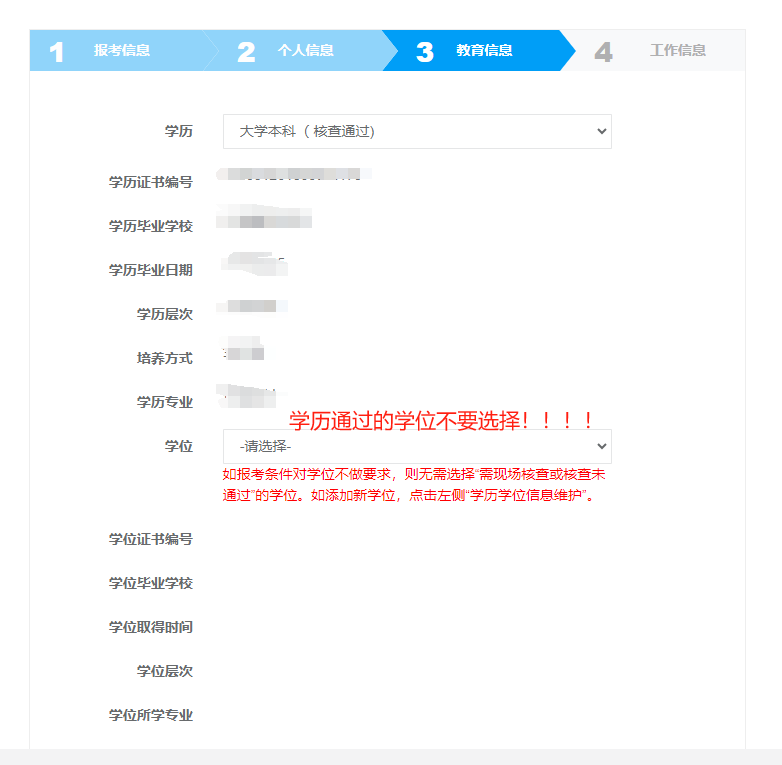Click the 学历毕业学校 label
This screenshot has width=782, height=765.
[151, 226]
